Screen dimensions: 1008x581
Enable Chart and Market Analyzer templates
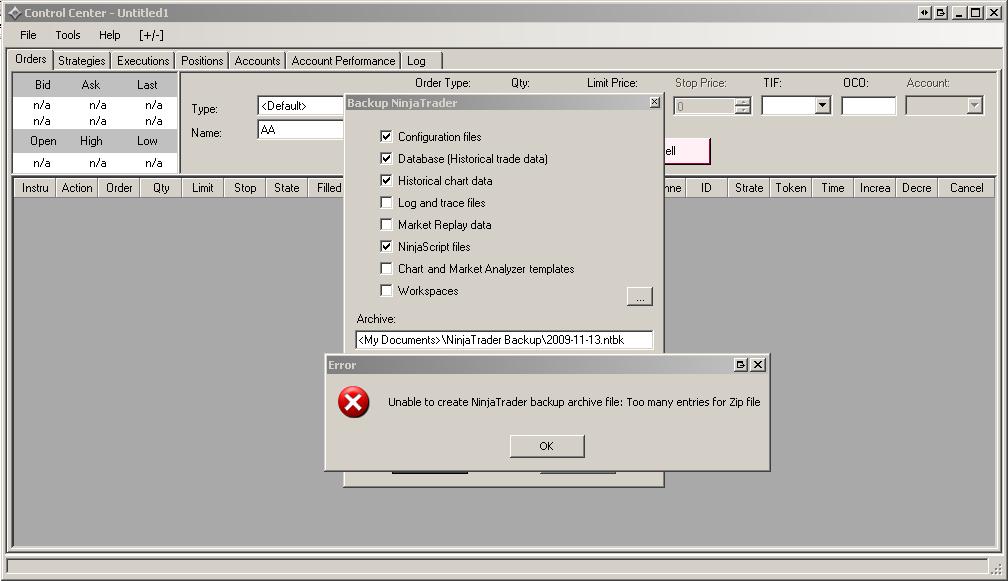(x=386, y=268)
